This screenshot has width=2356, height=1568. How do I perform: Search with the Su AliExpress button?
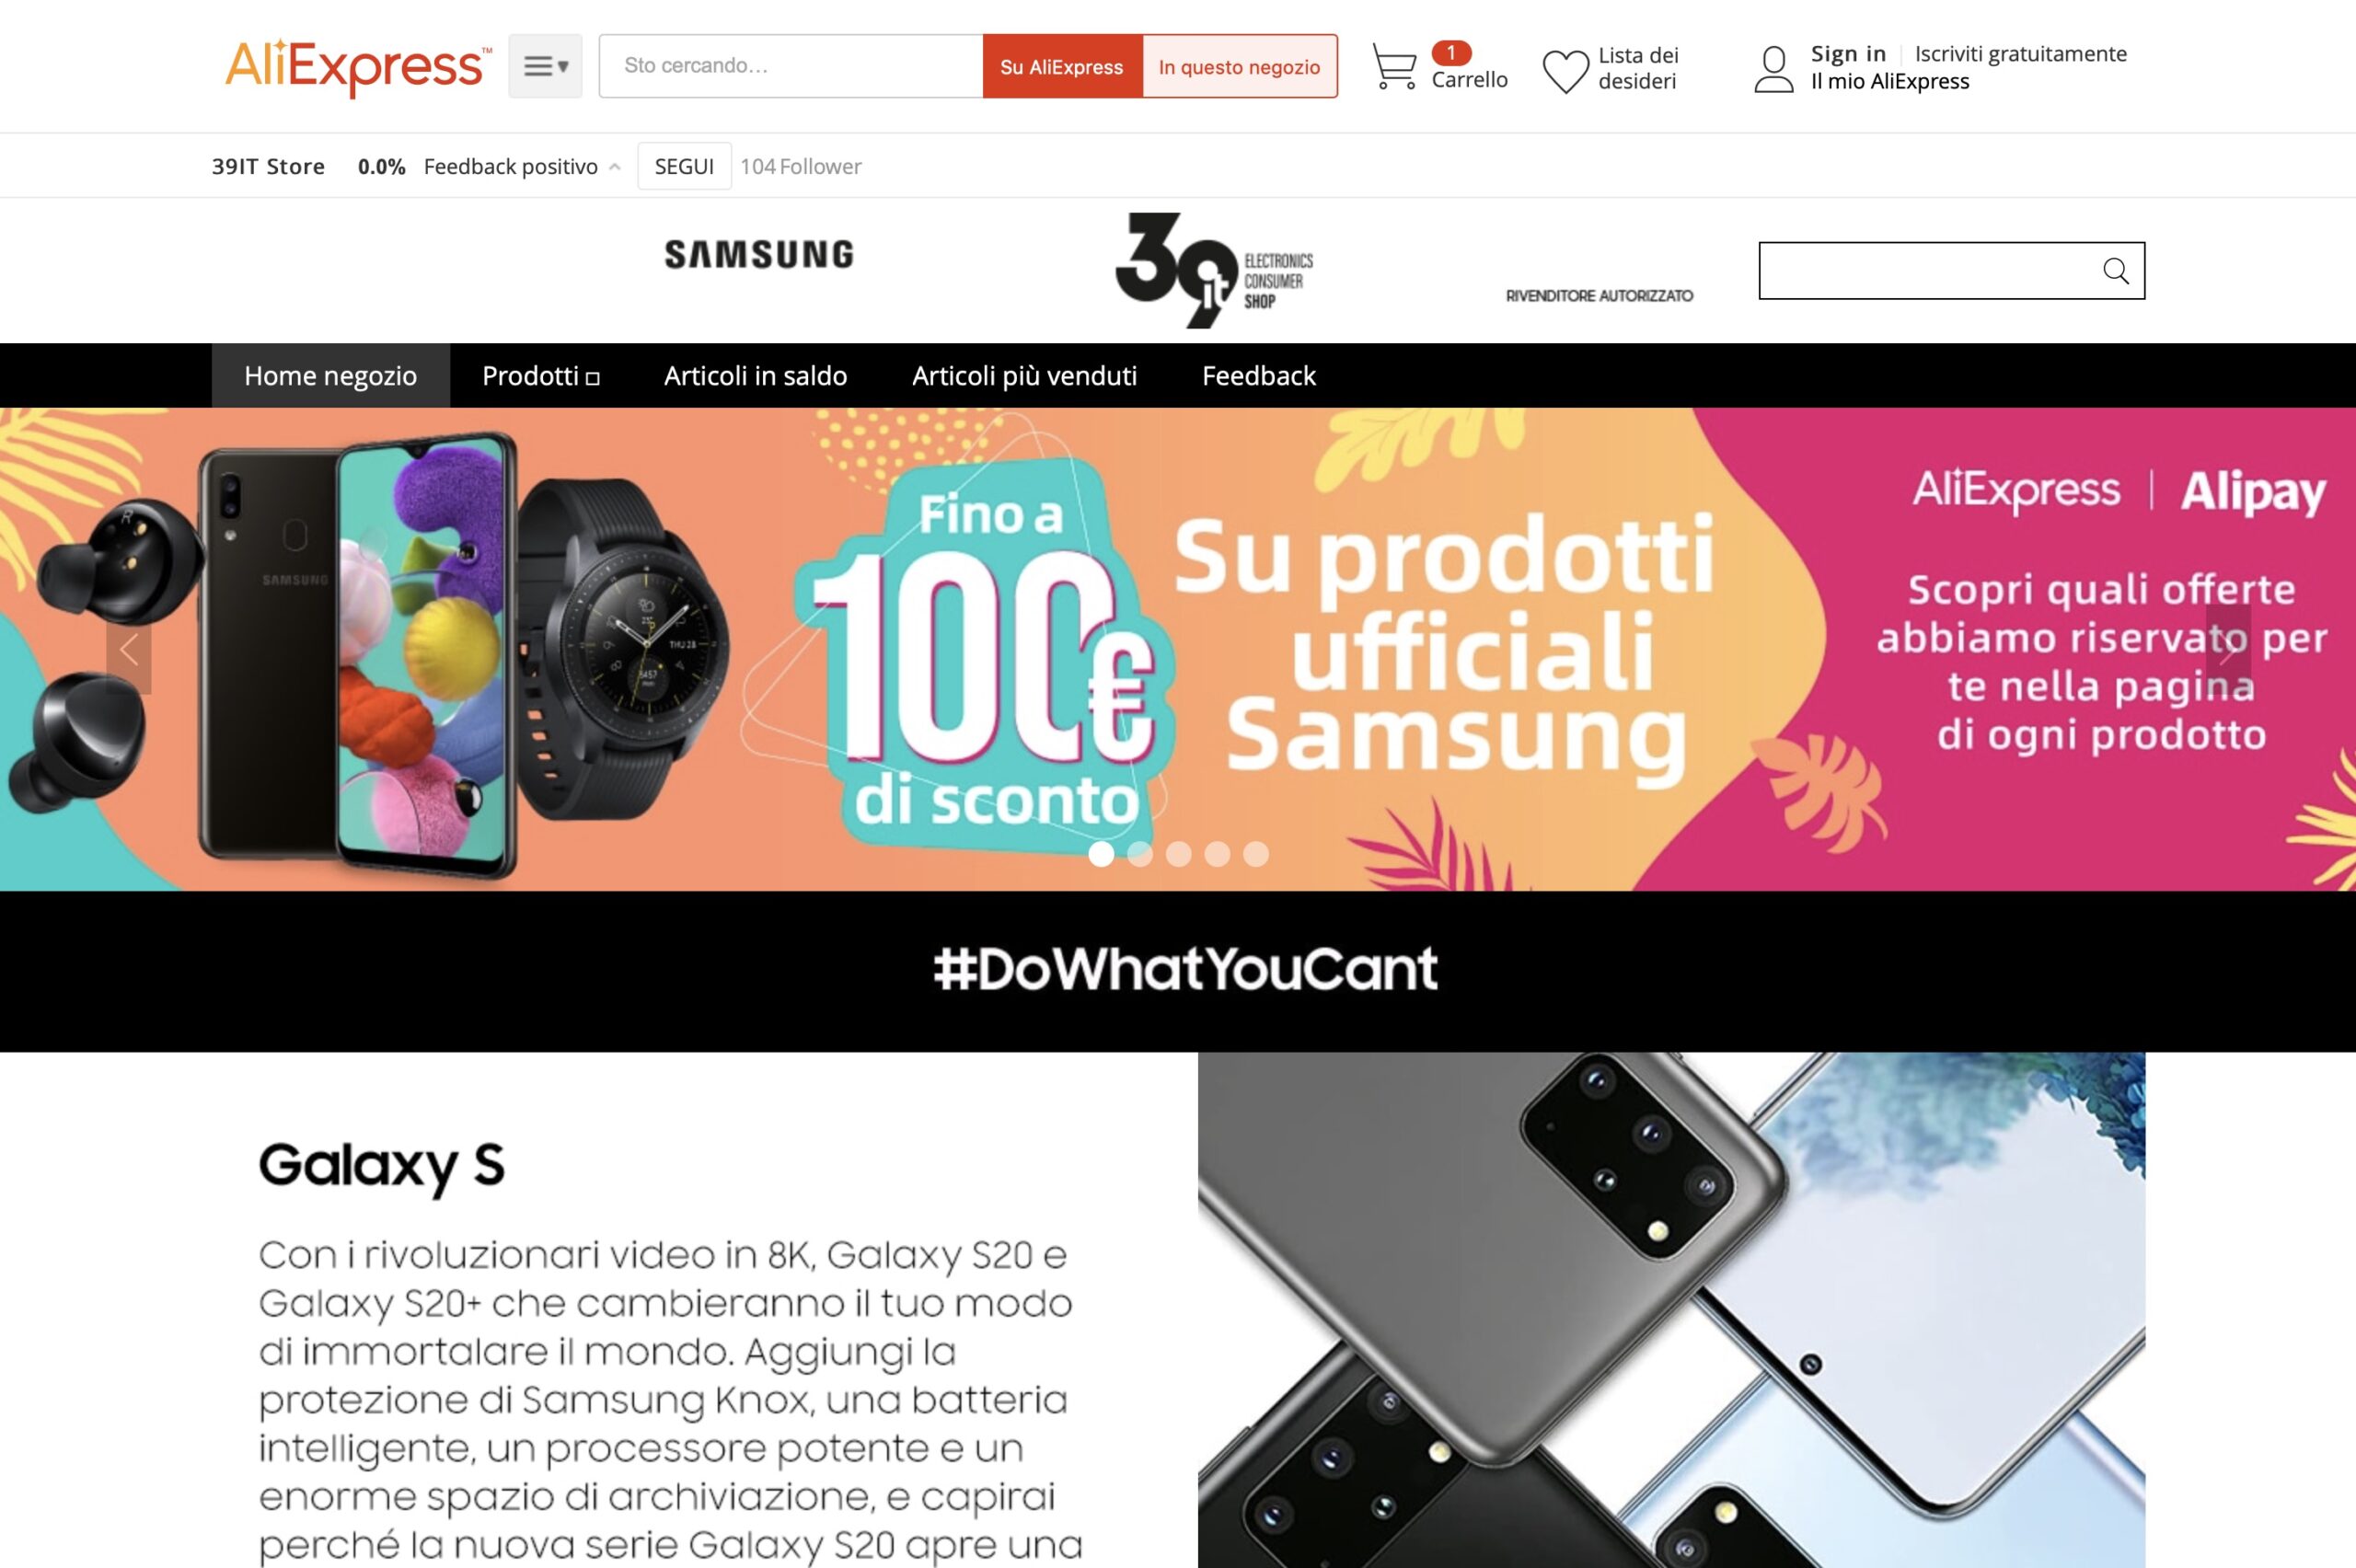tap(1062, 66)
